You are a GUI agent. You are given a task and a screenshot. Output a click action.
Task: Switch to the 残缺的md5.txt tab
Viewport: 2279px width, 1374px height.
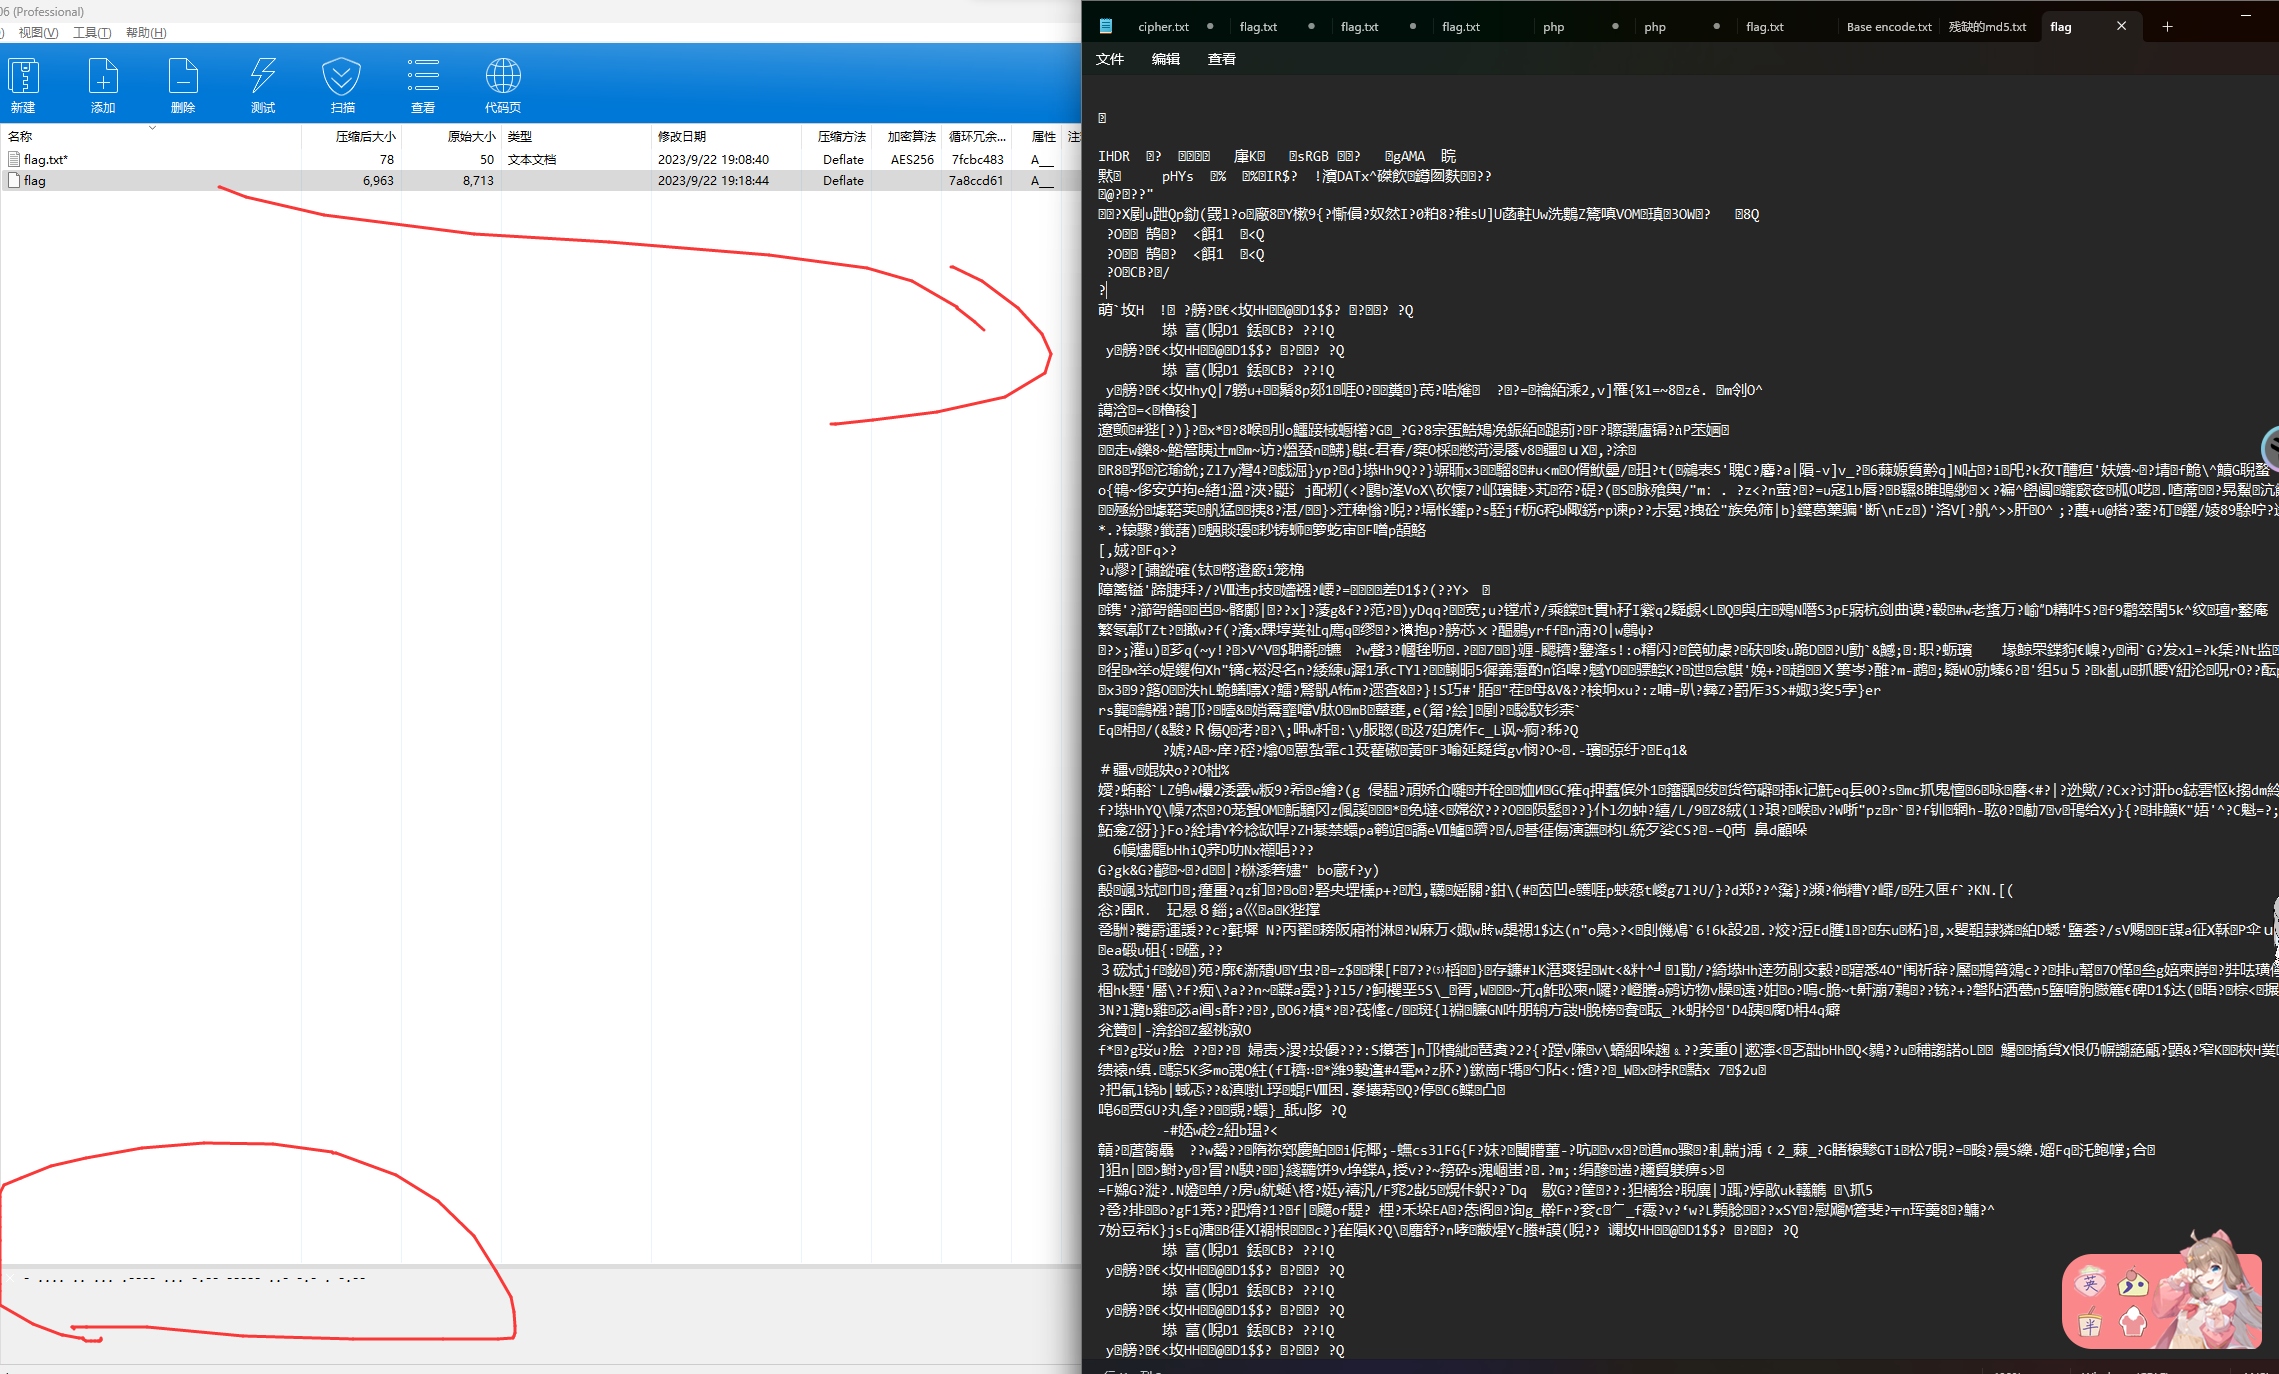tap(1987, 27)
